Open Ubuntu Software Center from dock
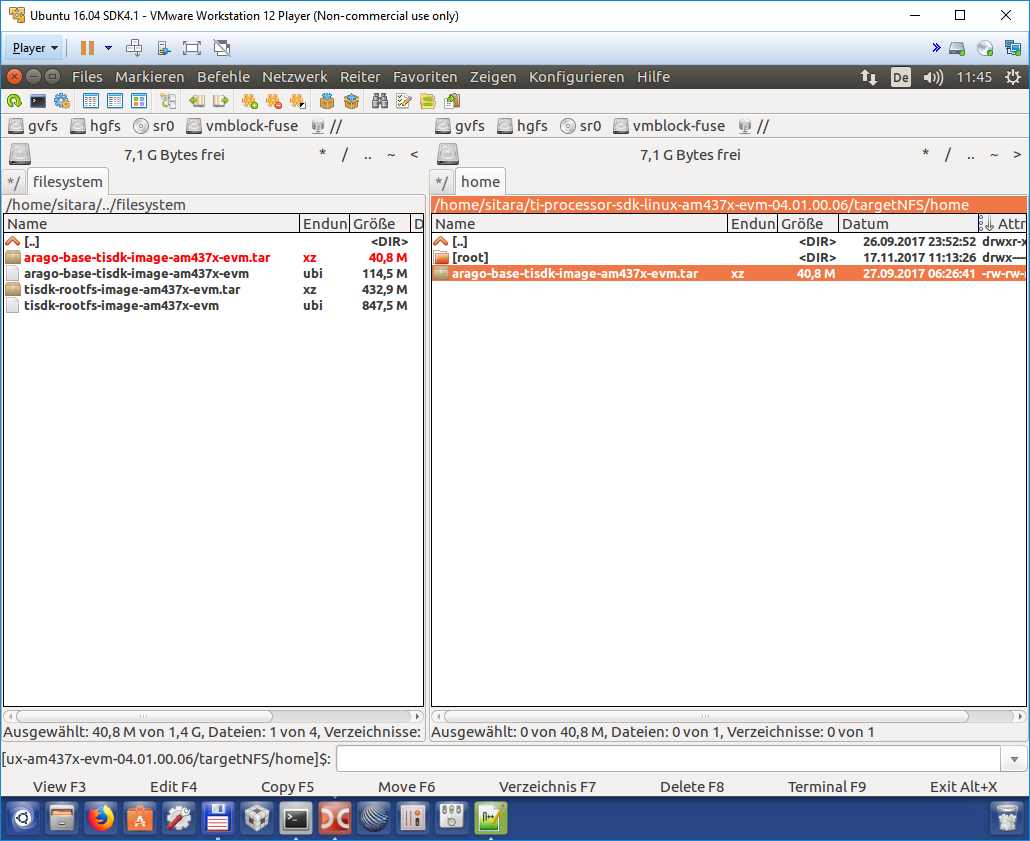 (139, 819)
